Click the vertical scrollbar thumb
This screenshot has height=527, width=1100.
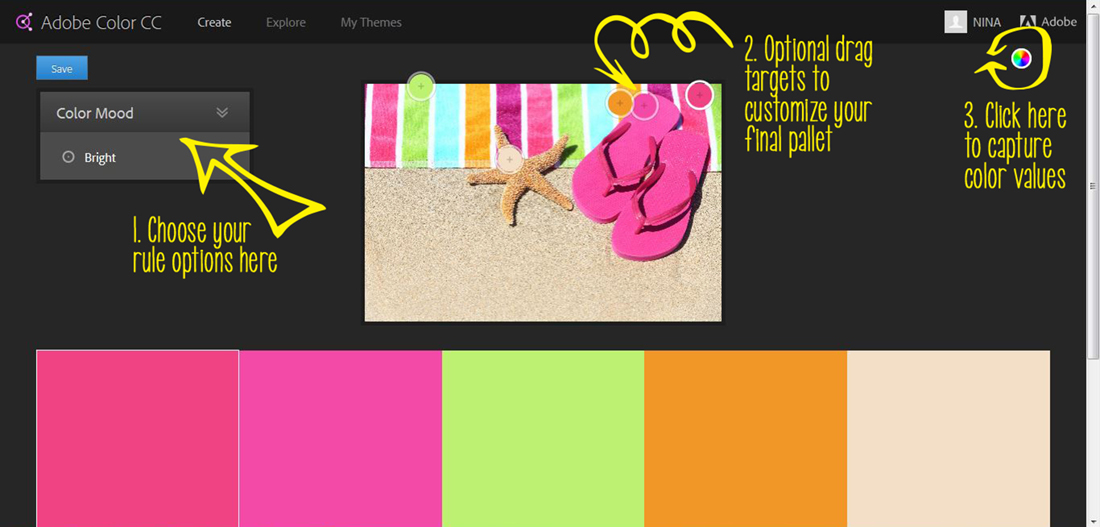point(1092,187)
